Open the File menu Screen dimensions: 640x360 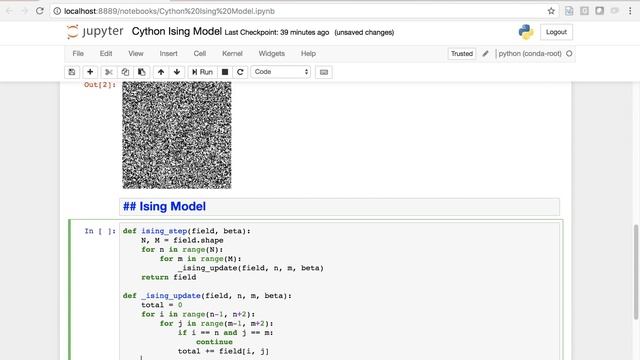pos(78,53)
